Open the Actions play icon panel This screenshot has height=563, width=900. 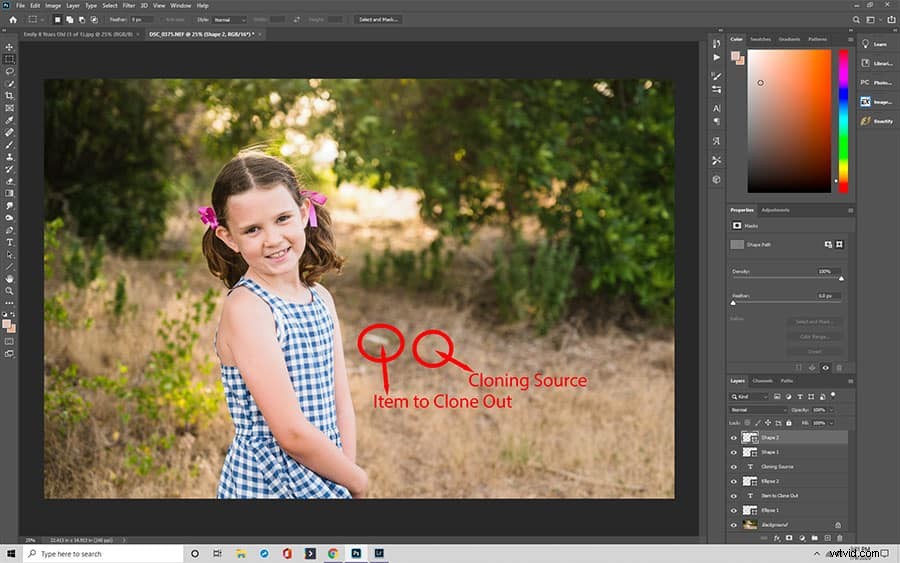[716, 57]
